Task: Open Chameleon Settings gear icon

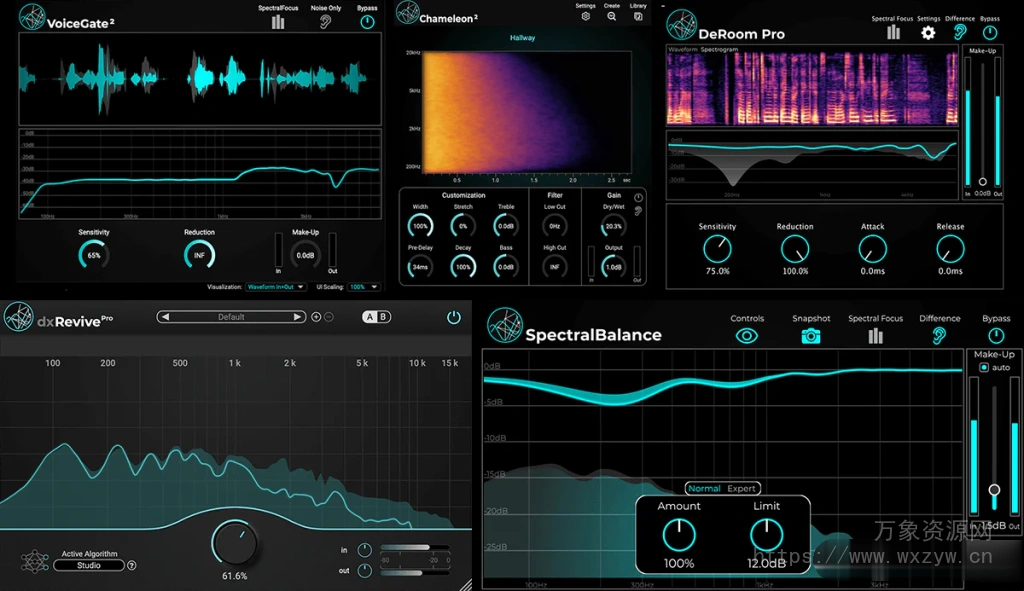Action: [586, 16]
